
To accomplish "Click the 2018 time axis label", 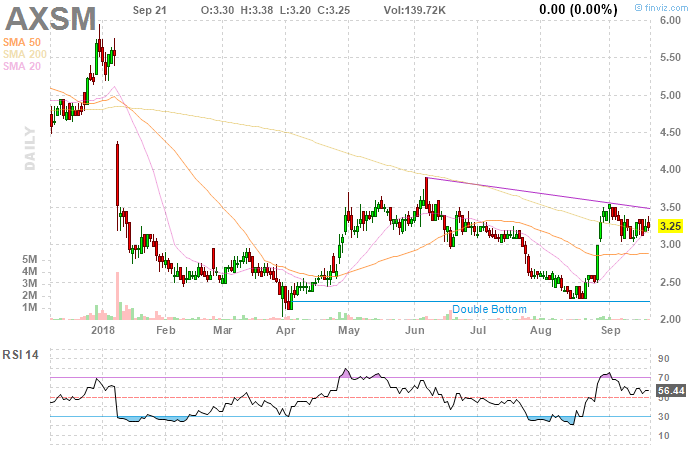I will coord(103,330).
